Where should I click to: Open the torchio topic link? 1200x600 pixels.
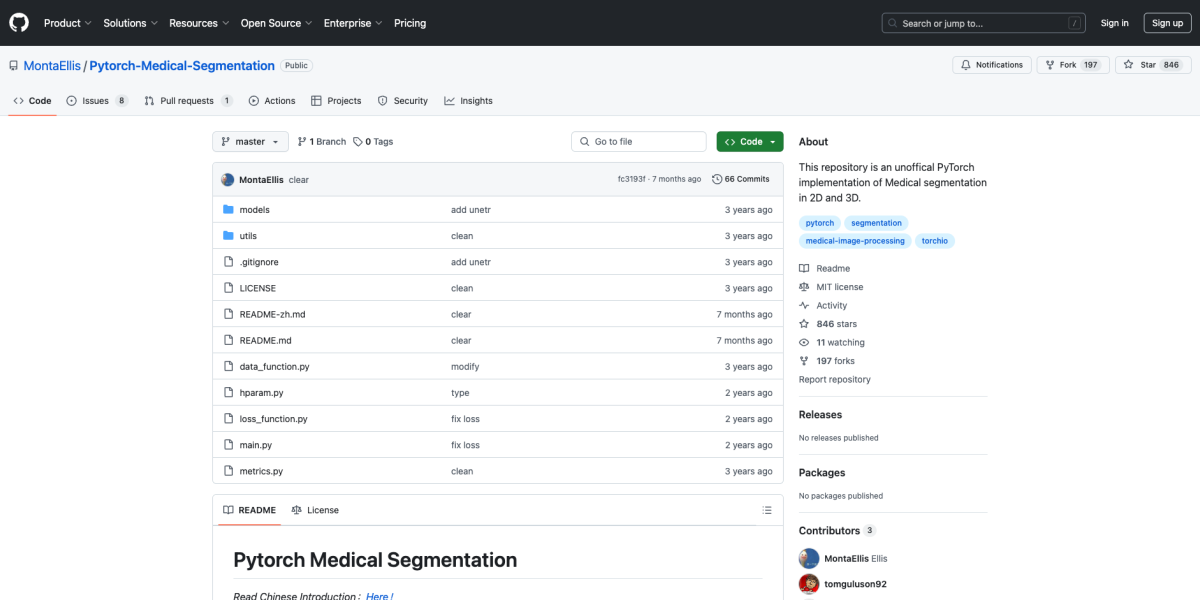point(934,240)
